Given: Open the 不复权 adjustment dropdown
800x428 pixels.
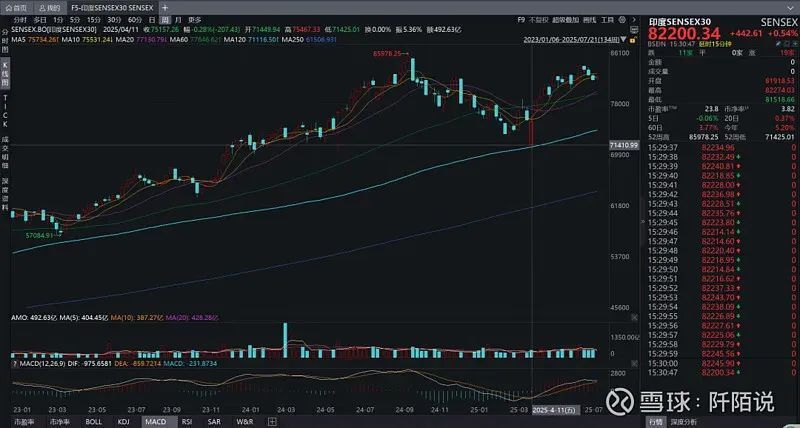Looking at the screenshot, I should point(538,20).
